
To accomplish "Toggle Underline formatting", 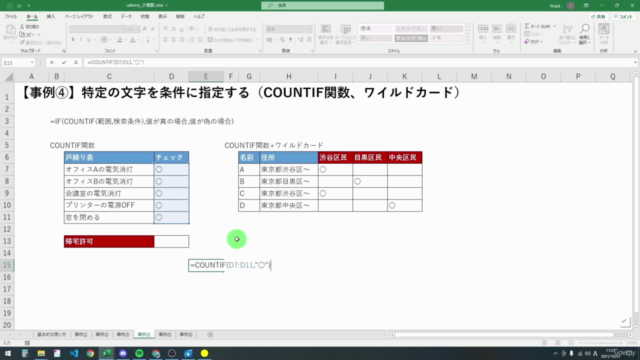I will [89, 40].
